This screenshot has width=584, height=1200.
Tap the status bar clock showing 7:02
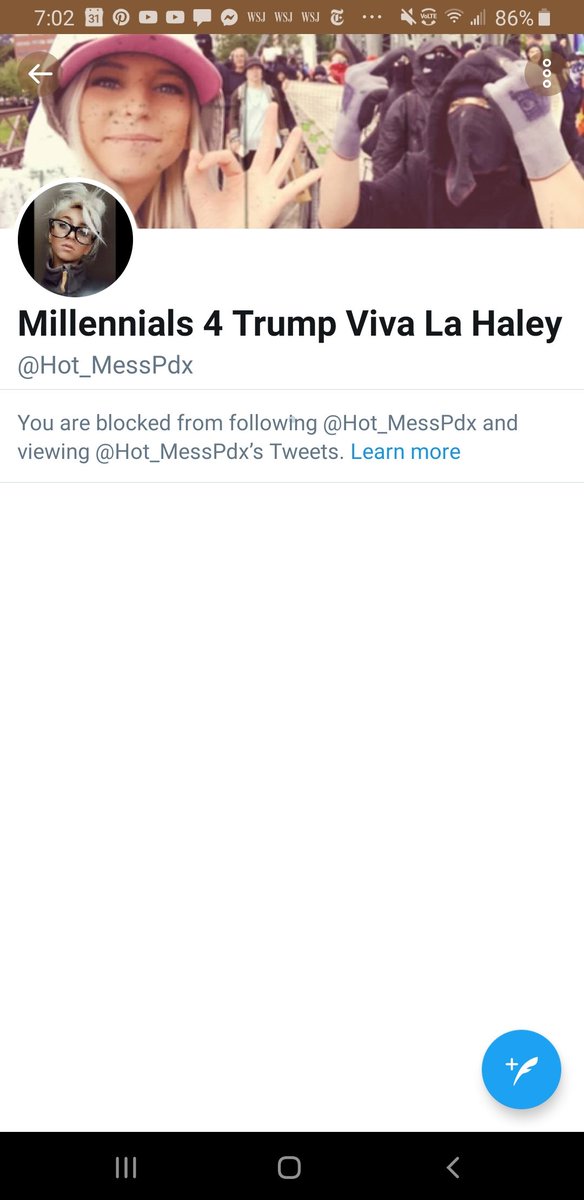coord(54,18)
